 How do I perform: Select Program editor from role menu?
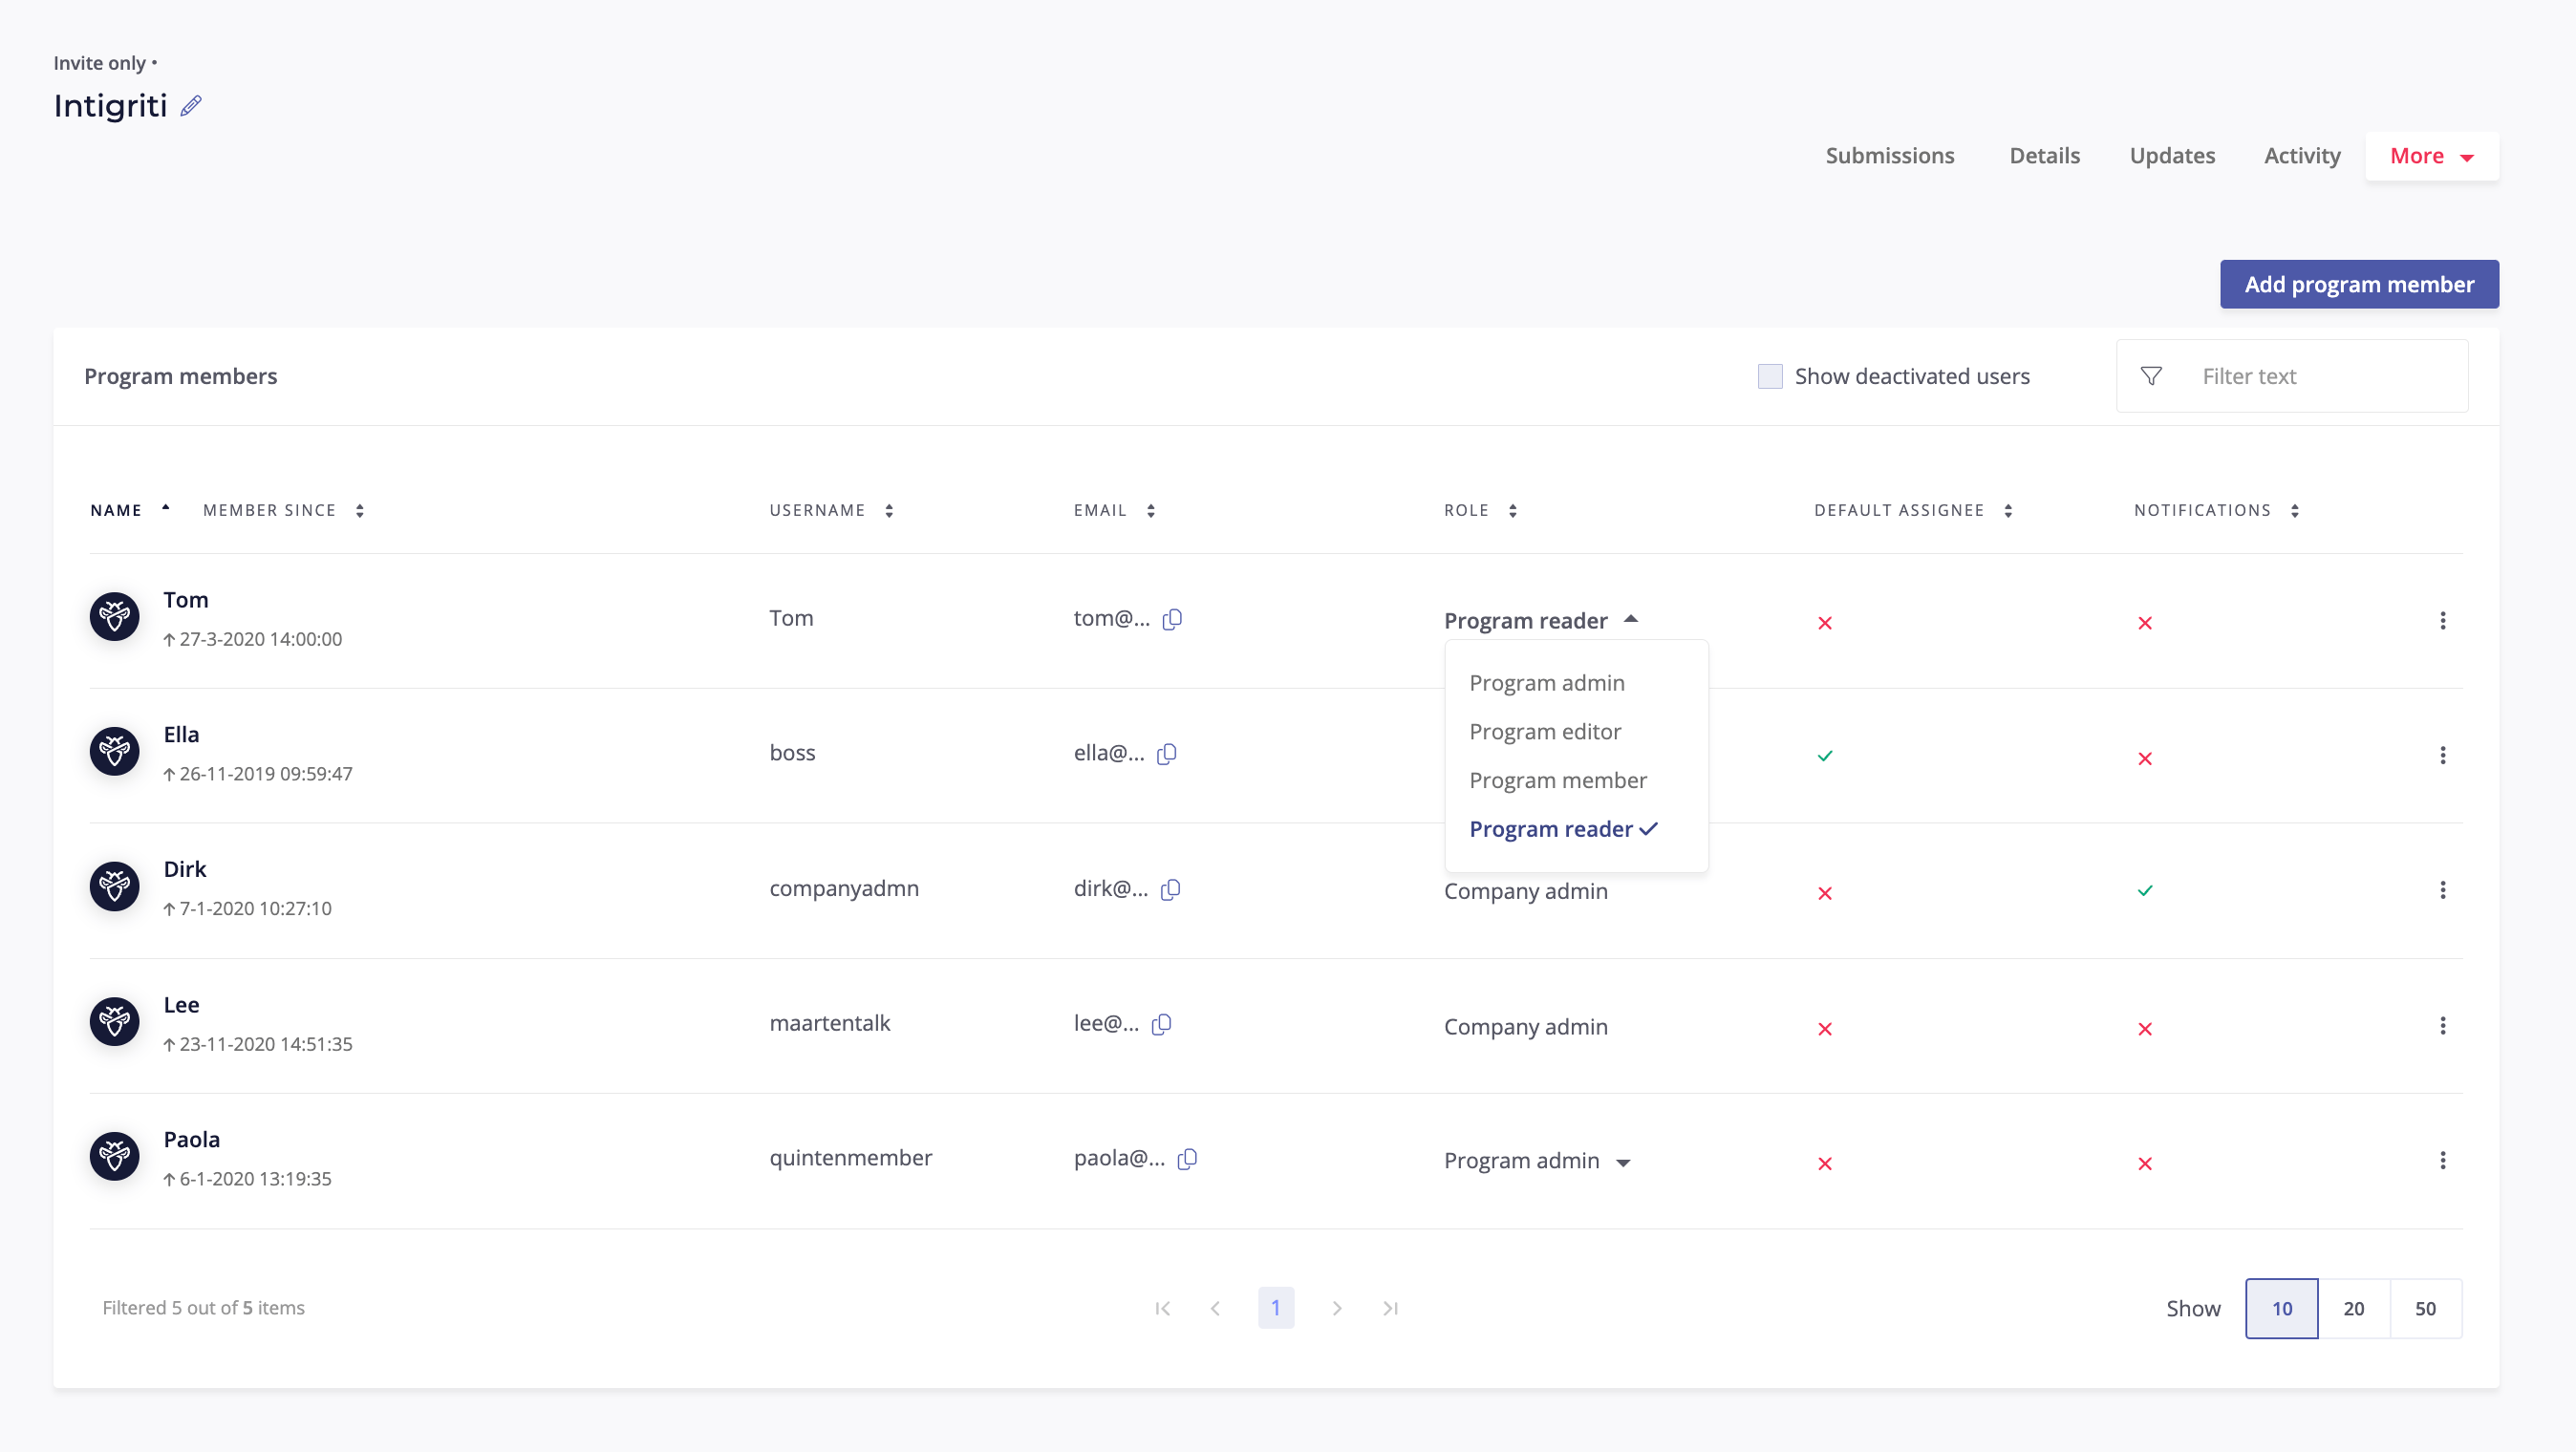coord(1545,732)
